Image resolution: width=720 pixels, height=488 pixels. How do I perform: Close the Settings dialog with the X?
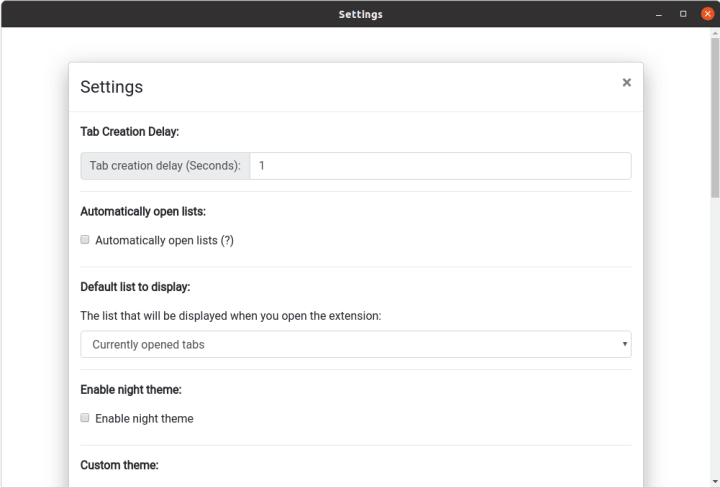pyautogui.click(x=626, y=83)
